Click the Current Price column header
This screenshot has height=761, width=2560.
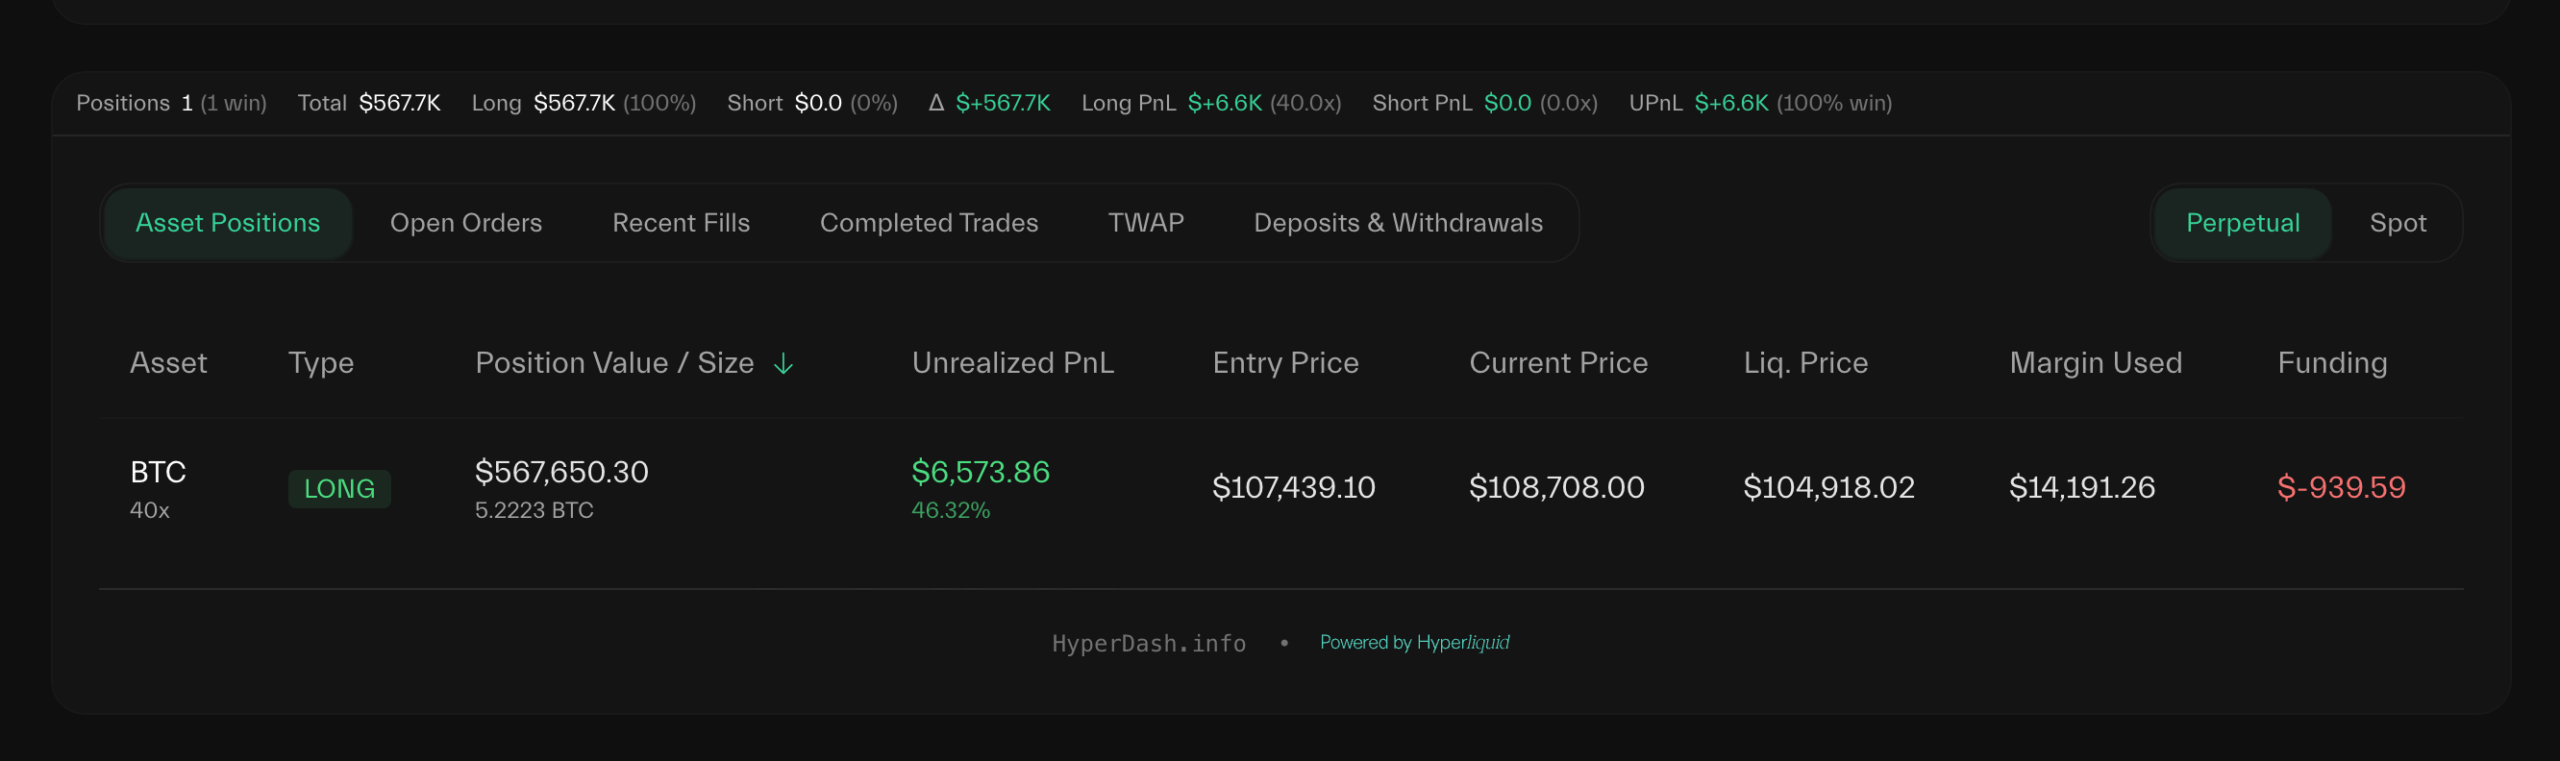[x=1558, y=363]
